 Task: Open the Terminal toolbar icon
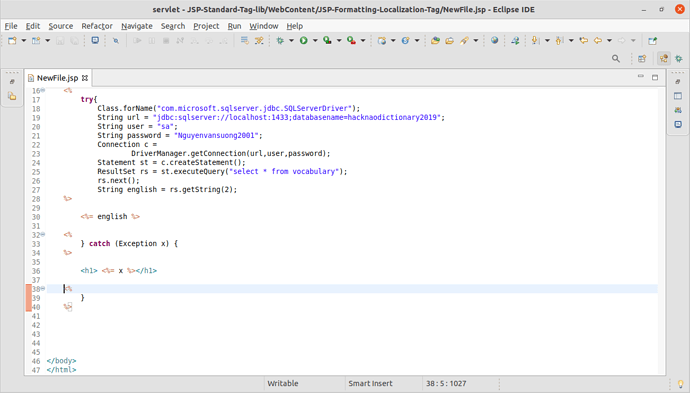pyautogui.click(x=95, y=40)
